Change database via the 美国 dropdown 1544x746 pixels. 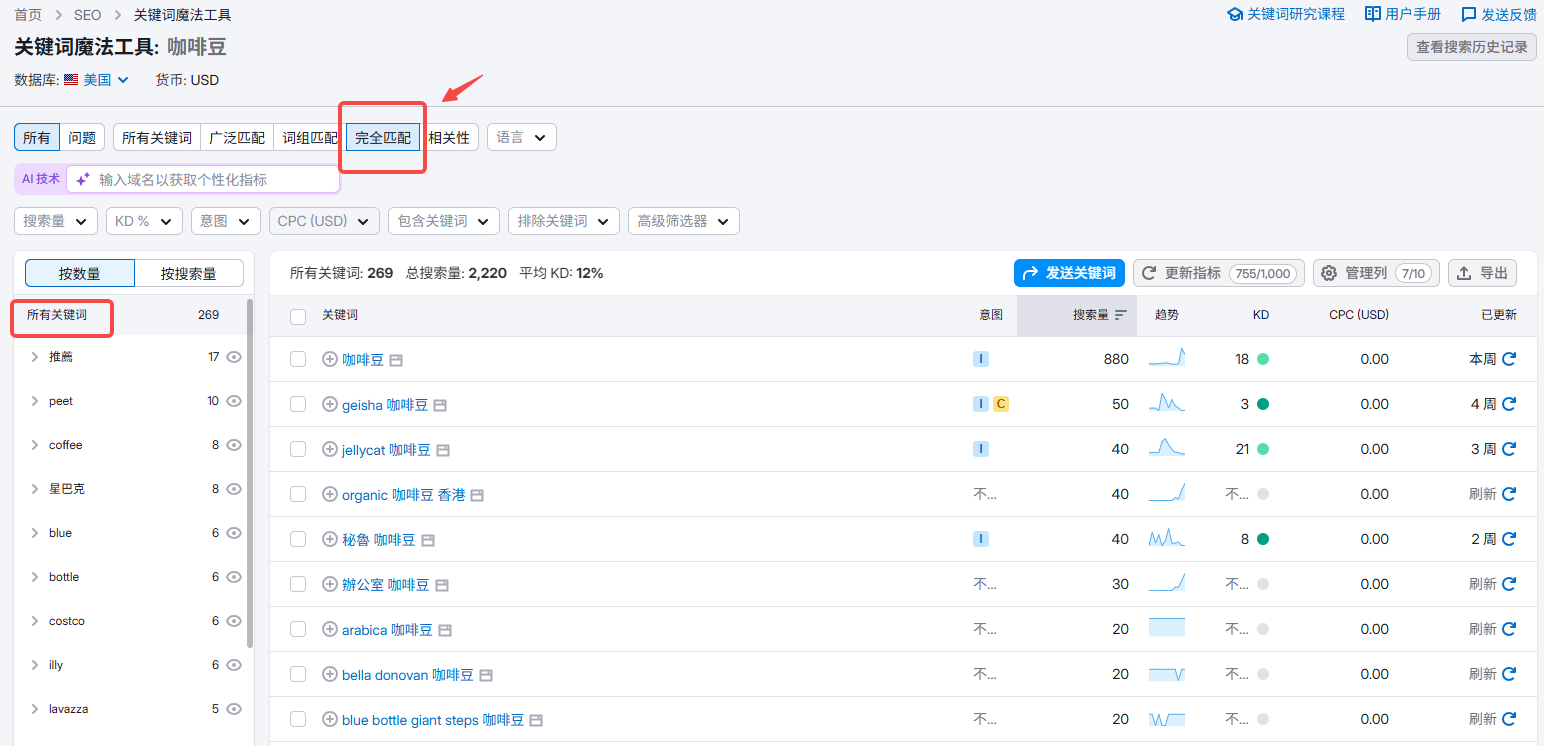coord(96,79)
